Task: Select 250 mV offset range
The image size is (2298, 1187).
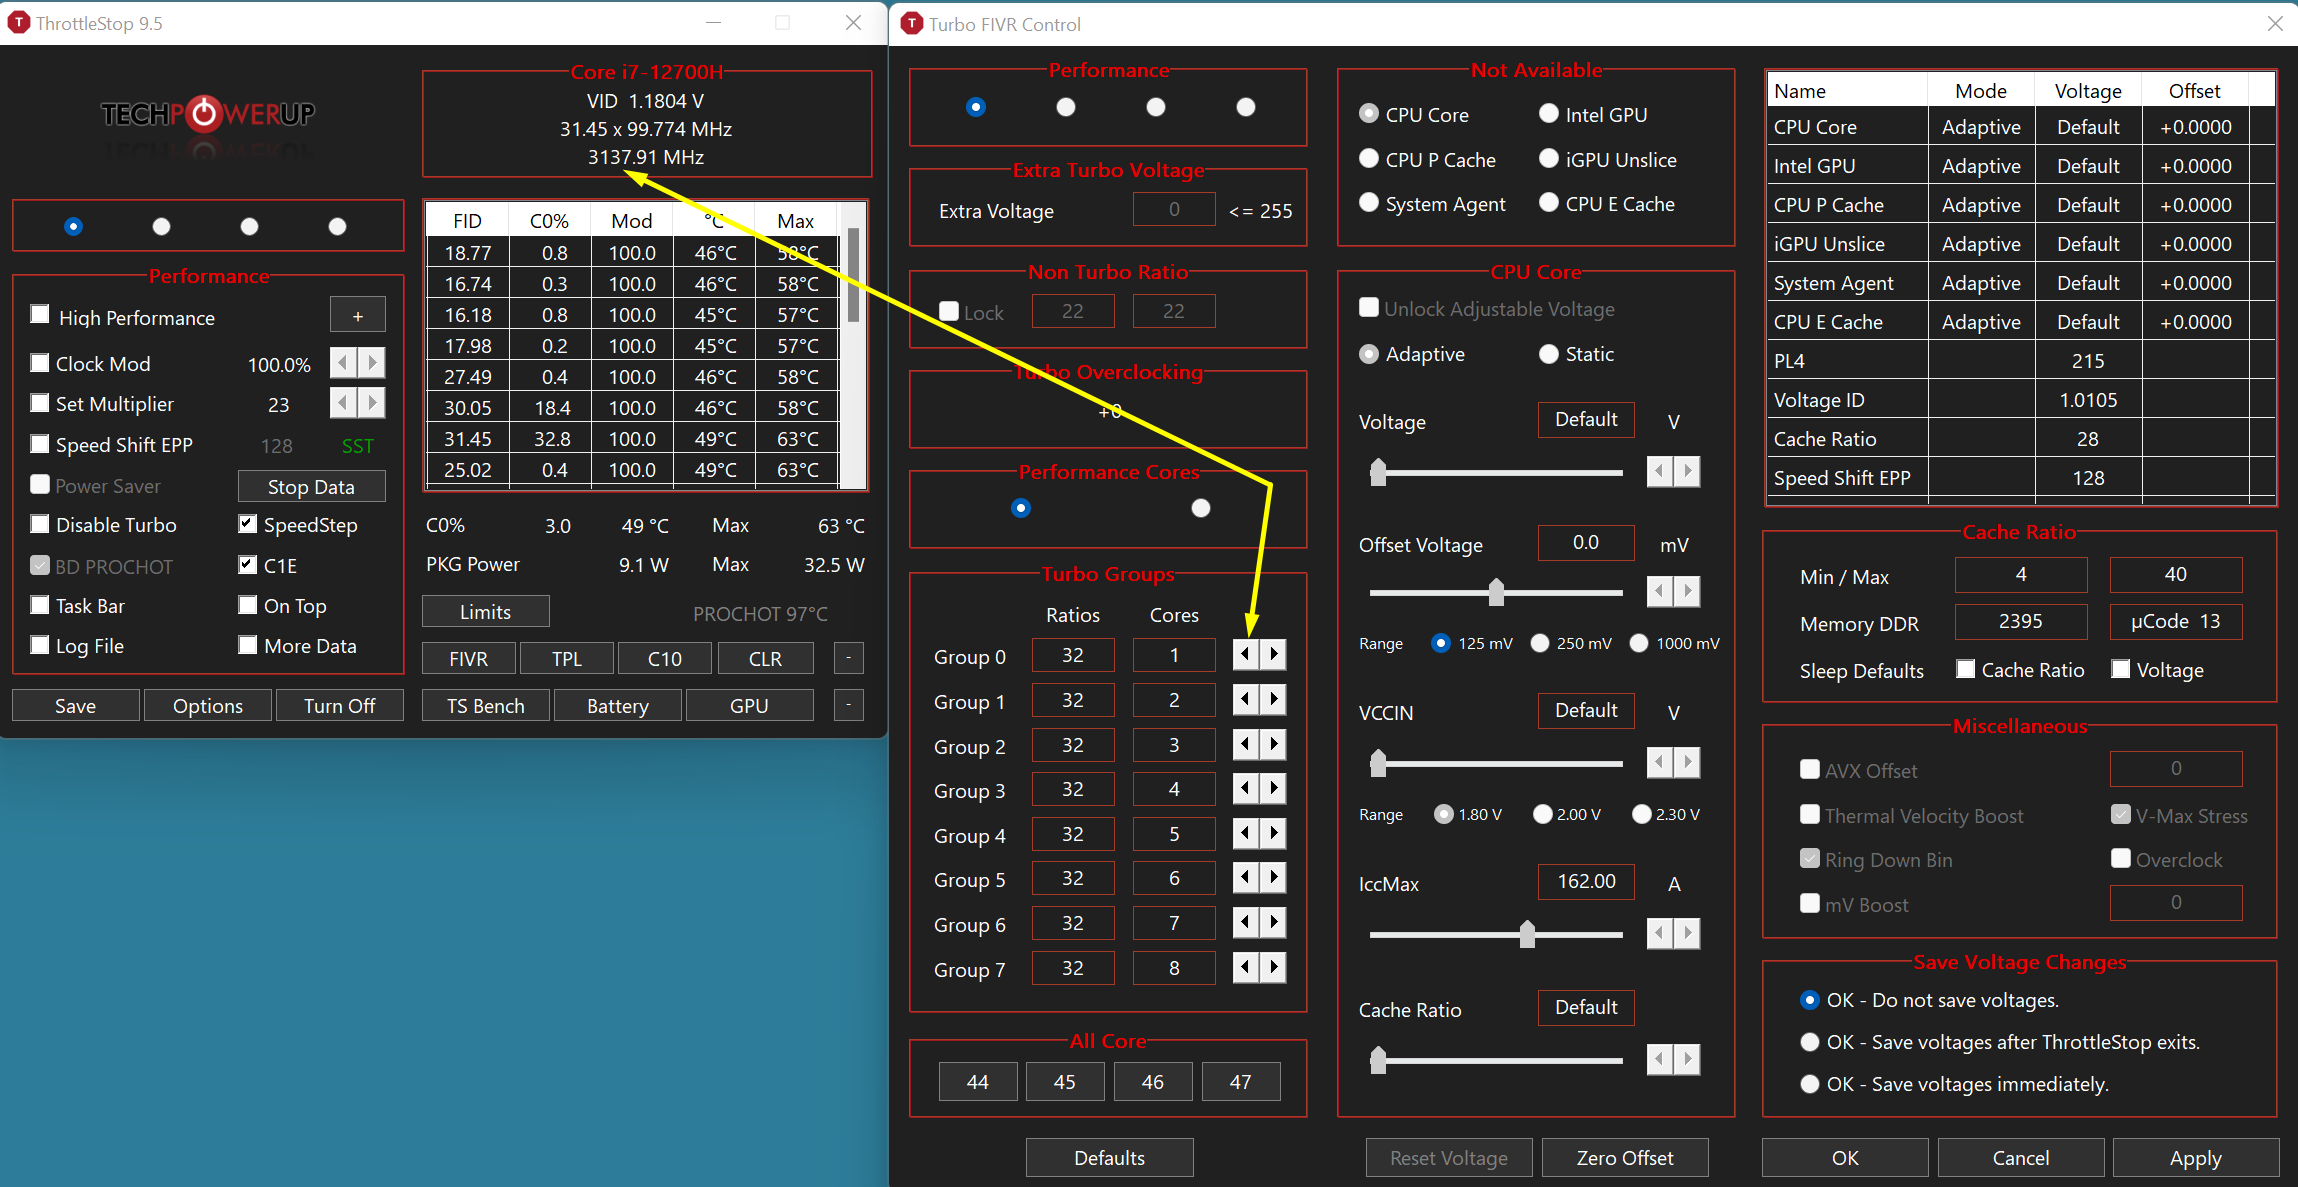Action: pos(1541,643)
